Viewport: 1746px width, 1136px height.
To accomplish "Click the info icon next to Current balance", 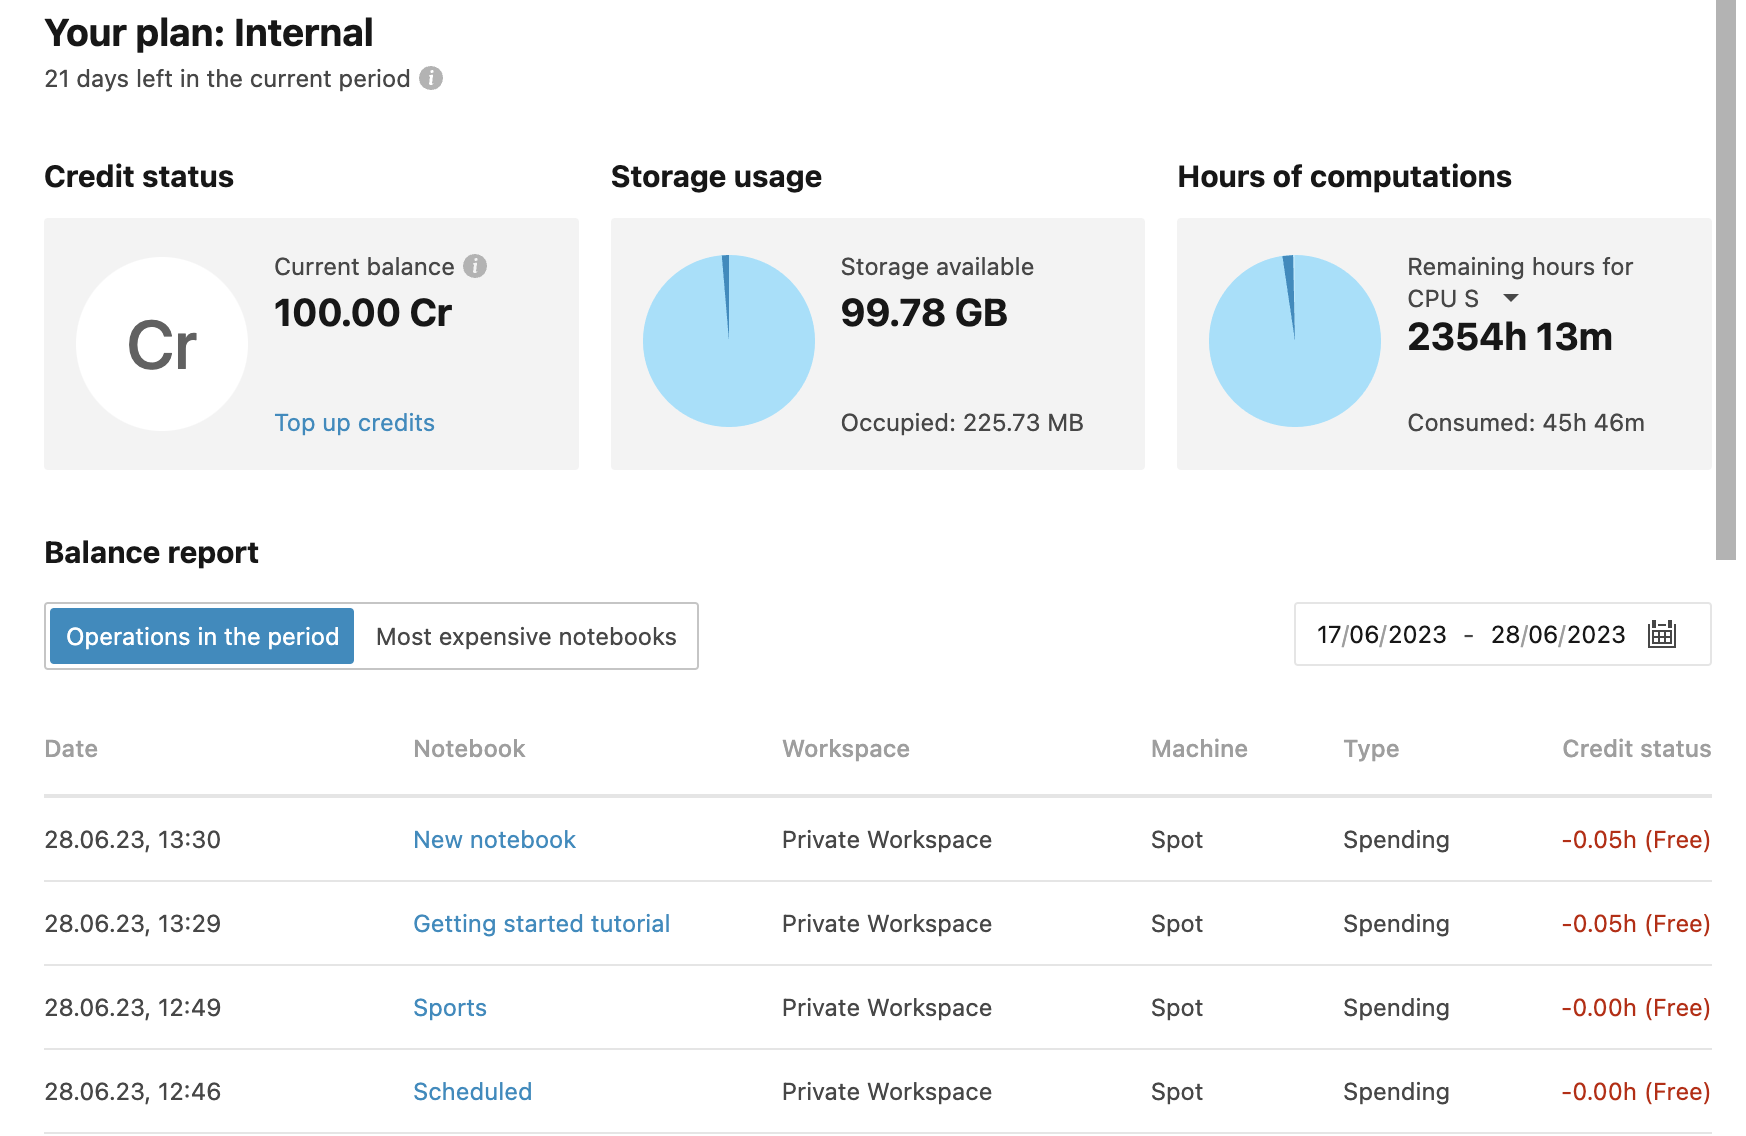I will (x=475, y=266).
